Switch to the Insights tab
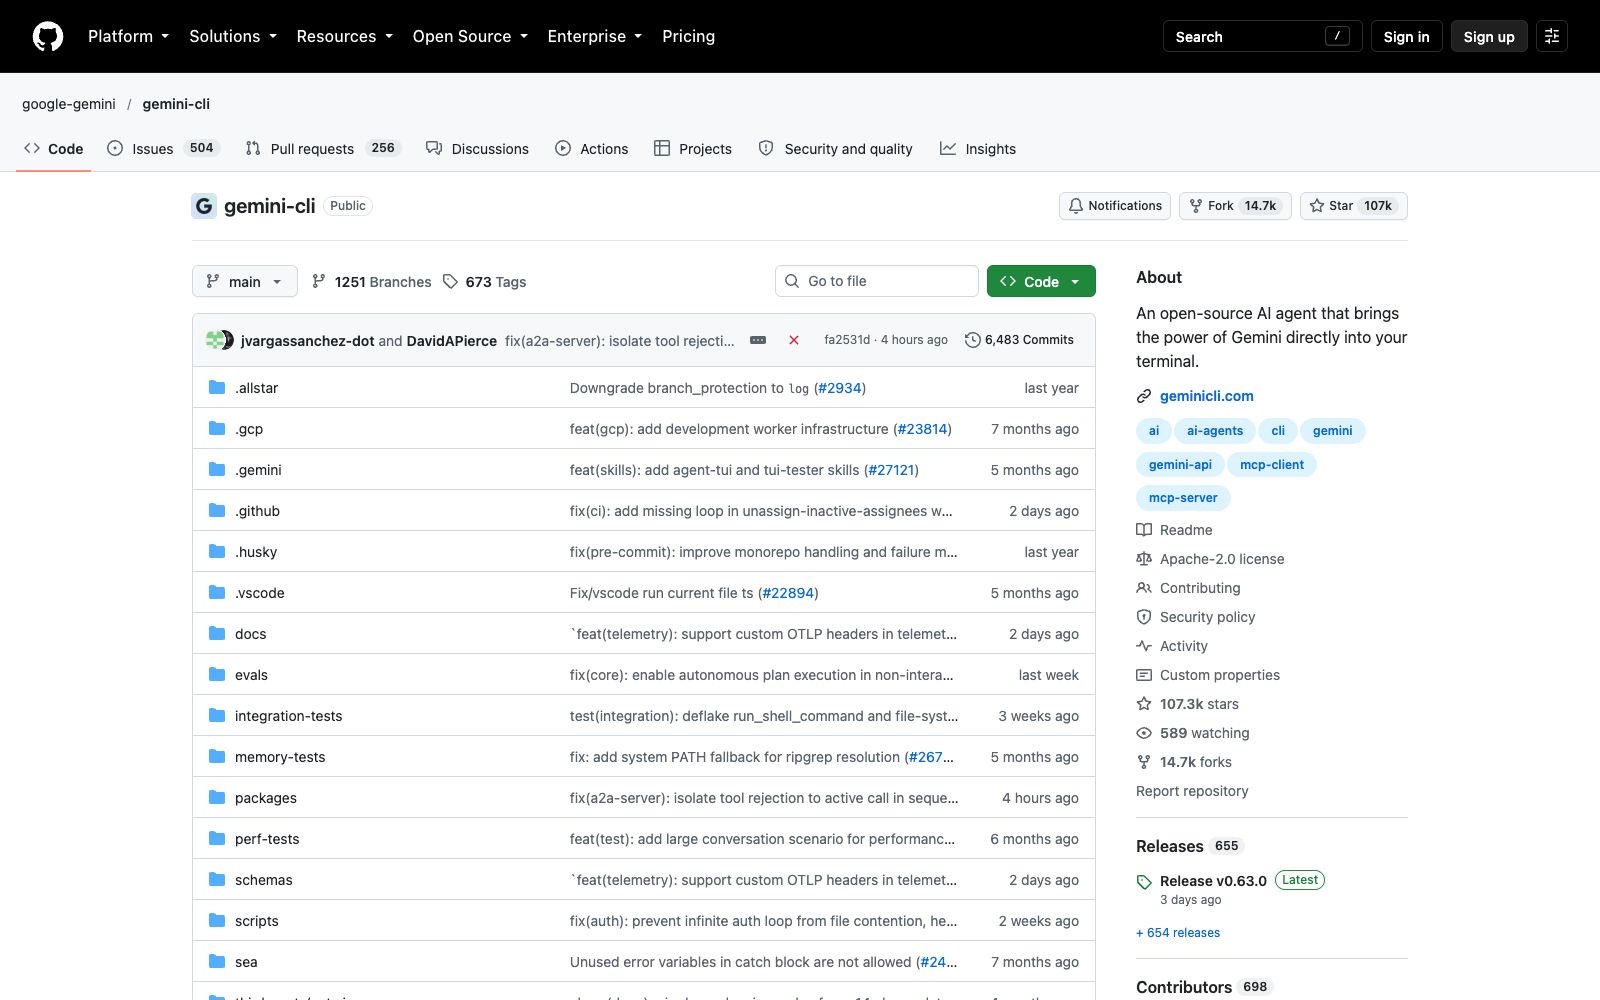 point(978,148)
